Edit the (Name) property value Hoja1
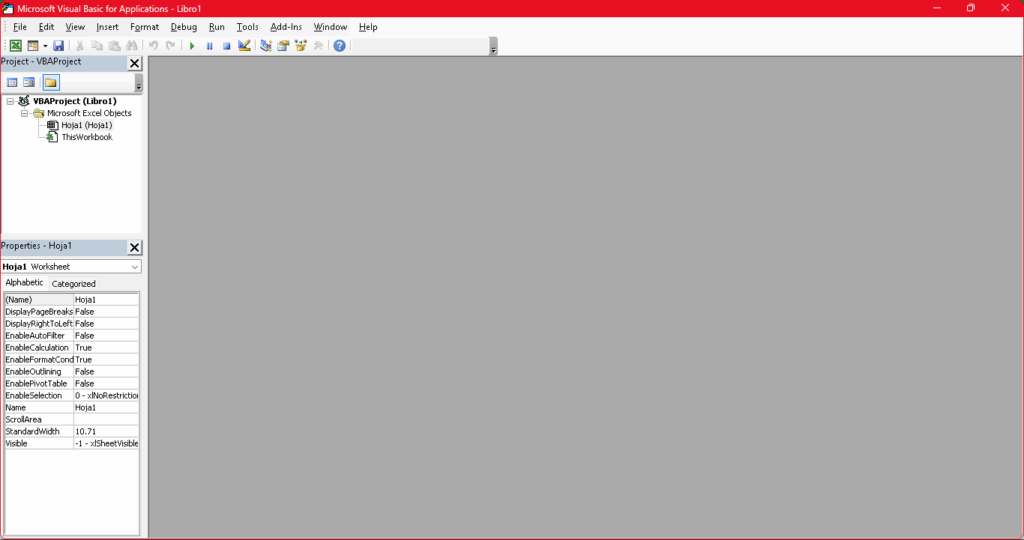The image size is (1024, 540). coord(106,300)
